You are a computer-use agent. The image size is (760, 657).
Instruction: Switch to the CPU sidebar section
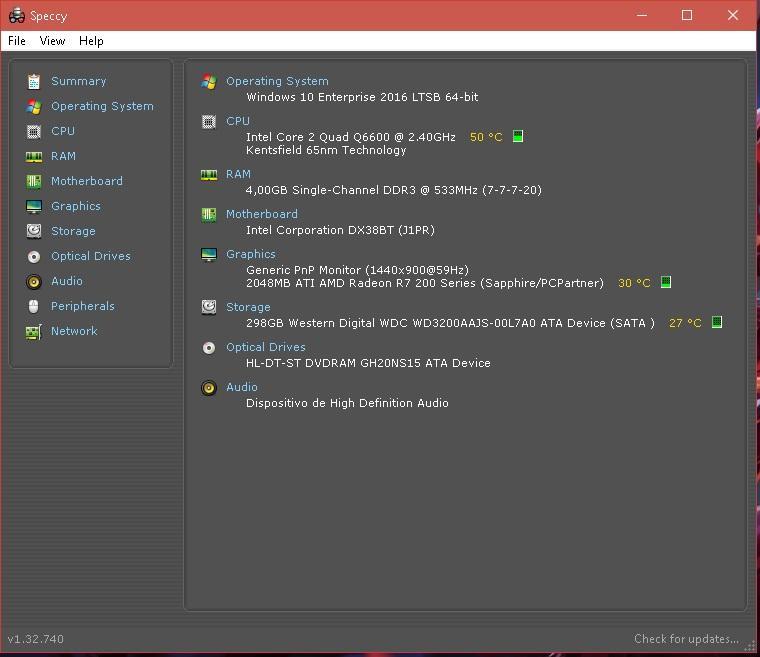coord(63,131)
